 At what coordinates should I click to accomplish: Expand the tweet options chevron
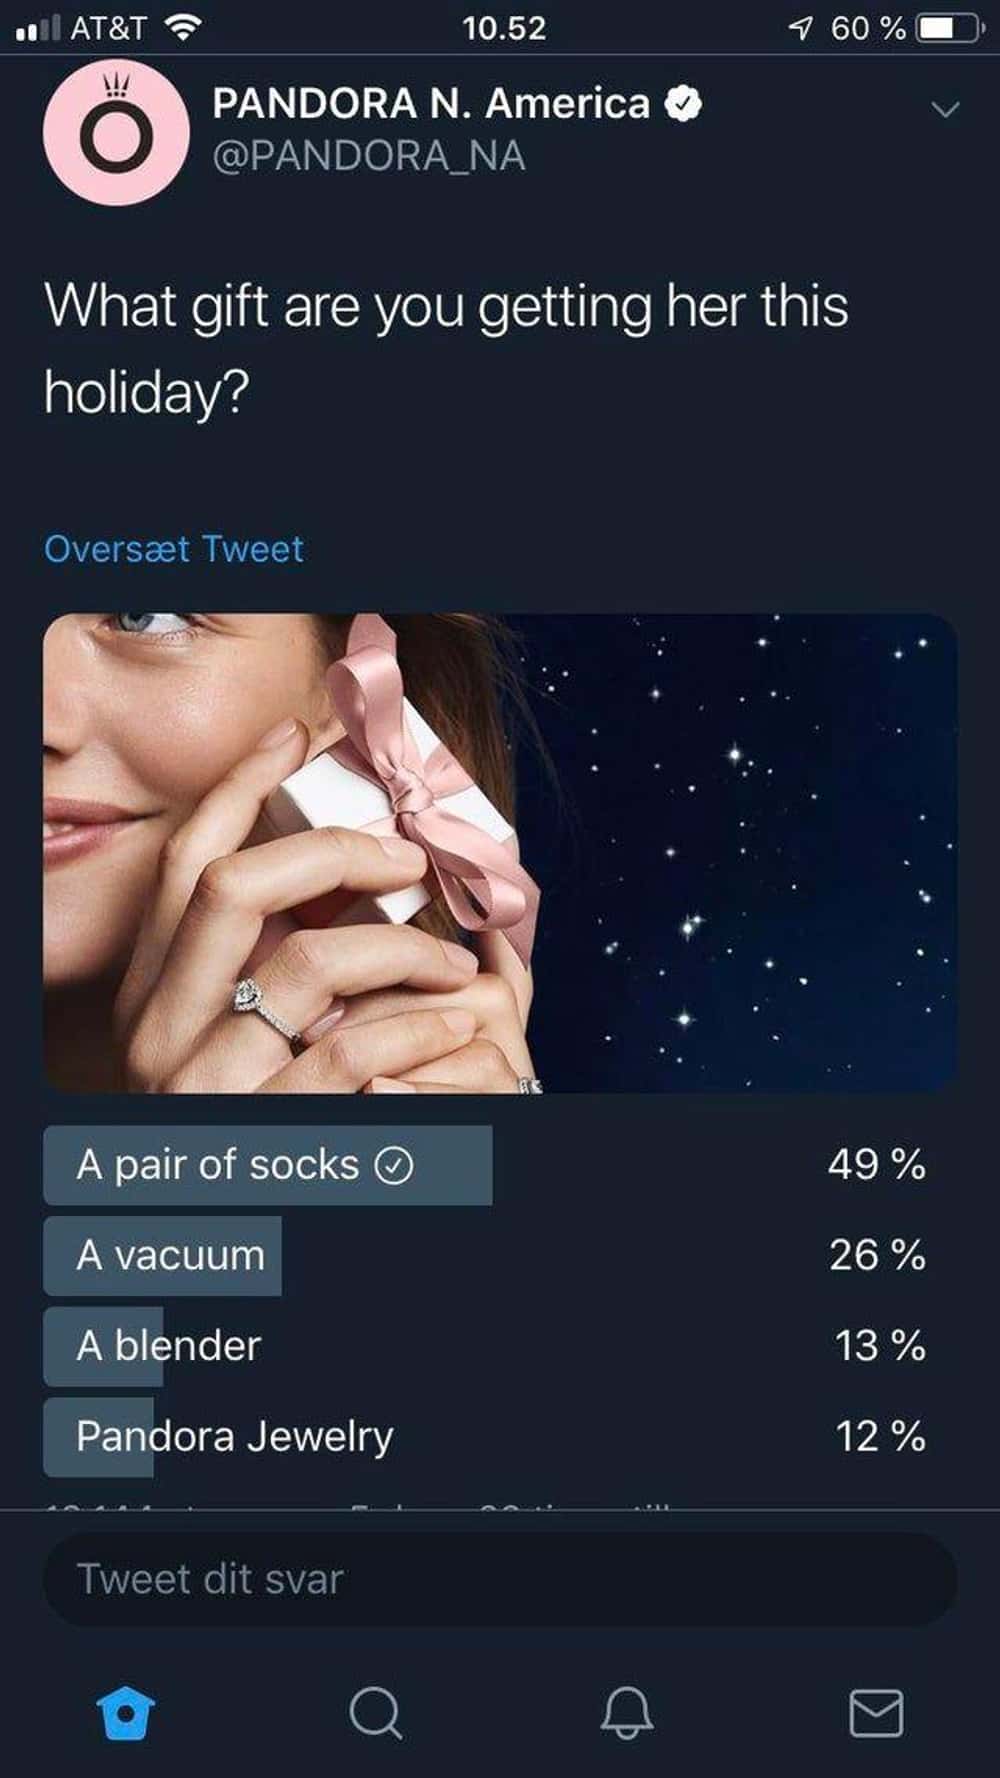tap(945, 109)
